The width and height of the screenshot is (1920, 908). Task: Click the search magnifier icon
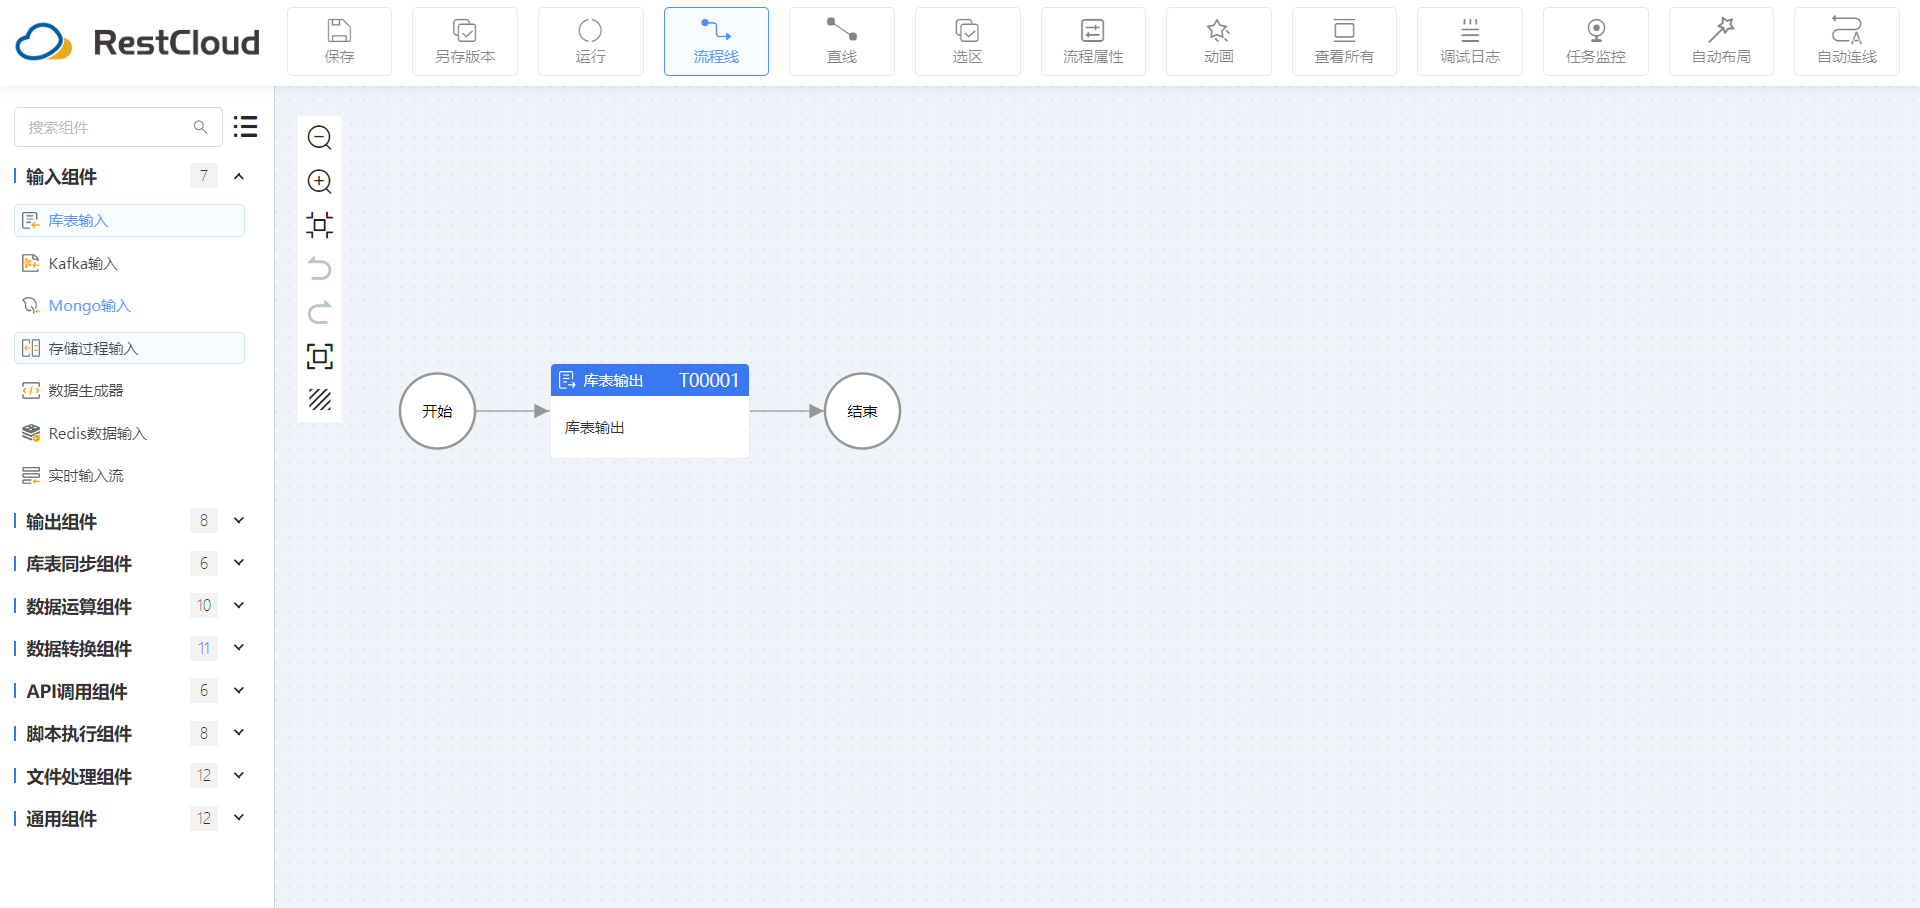[201, 127]
